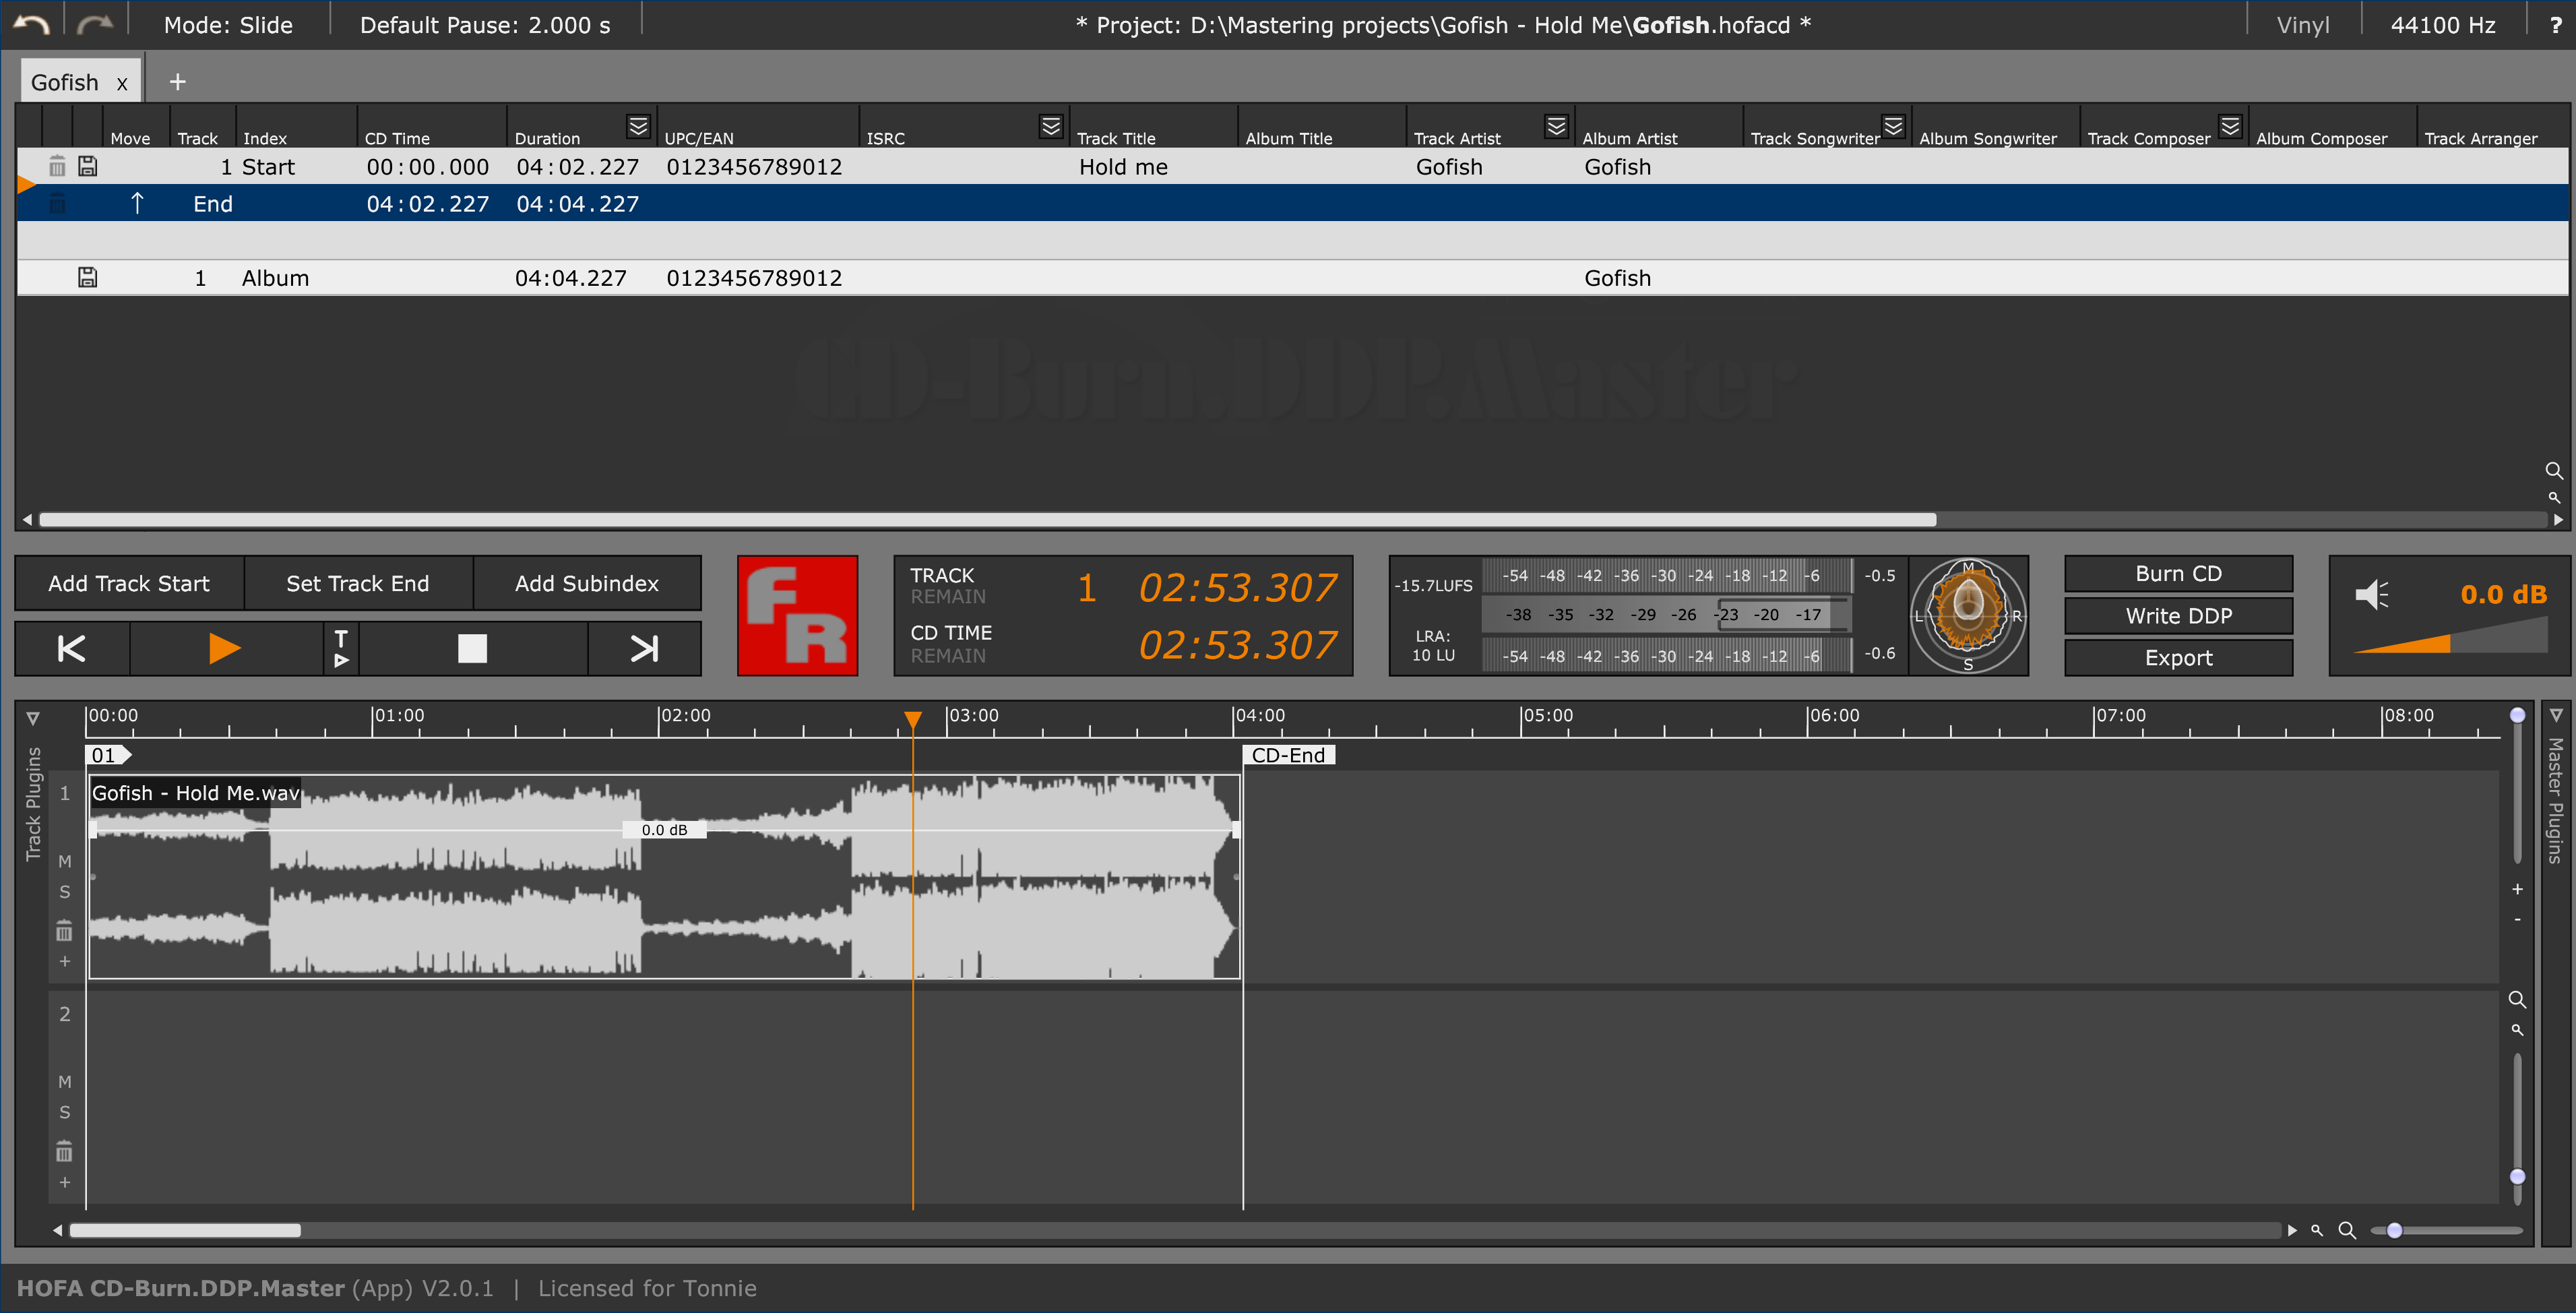Click the plus icon in lane 2
This screenshot has width=2576, height=1313.
tap(64, 1182)
